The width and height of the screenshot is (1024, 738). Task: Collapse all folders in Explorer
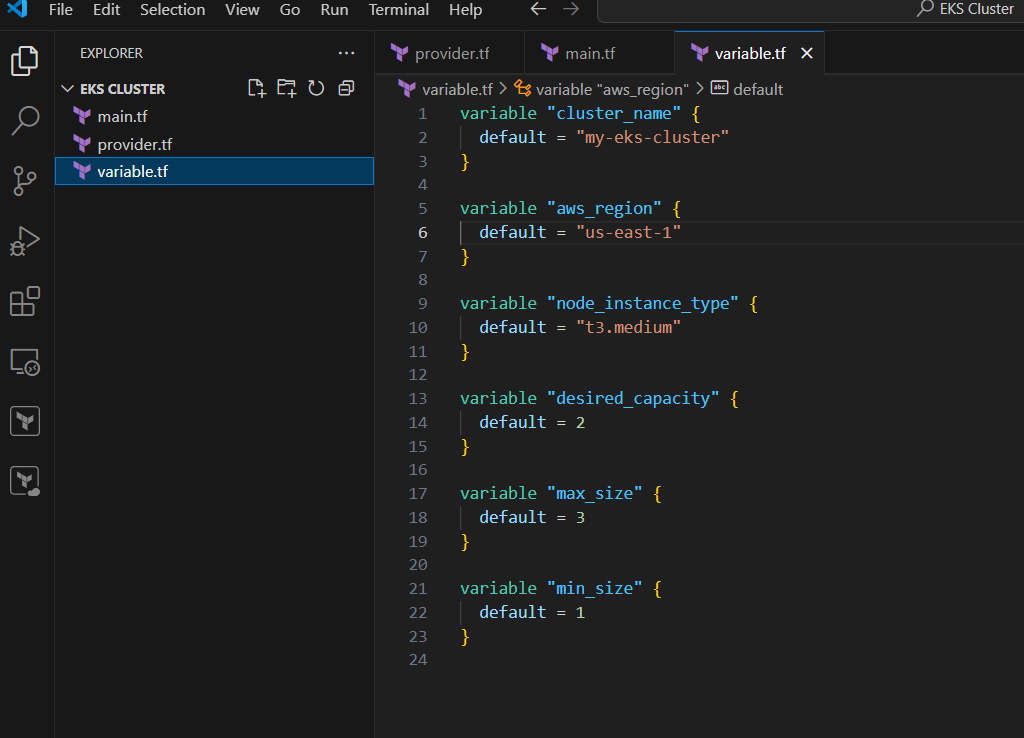click(x=346, y=88)
